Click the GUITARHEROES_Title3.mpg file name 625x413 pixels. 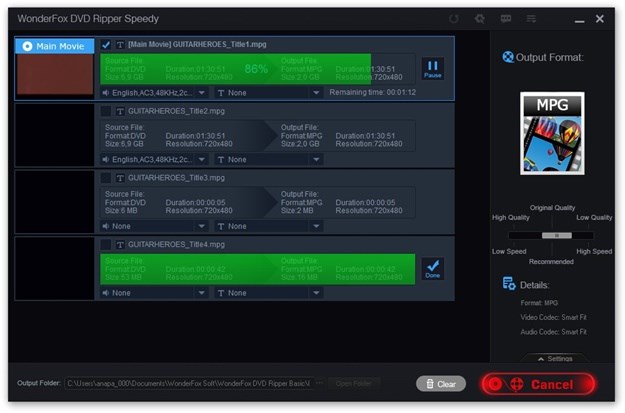point(176,178)
